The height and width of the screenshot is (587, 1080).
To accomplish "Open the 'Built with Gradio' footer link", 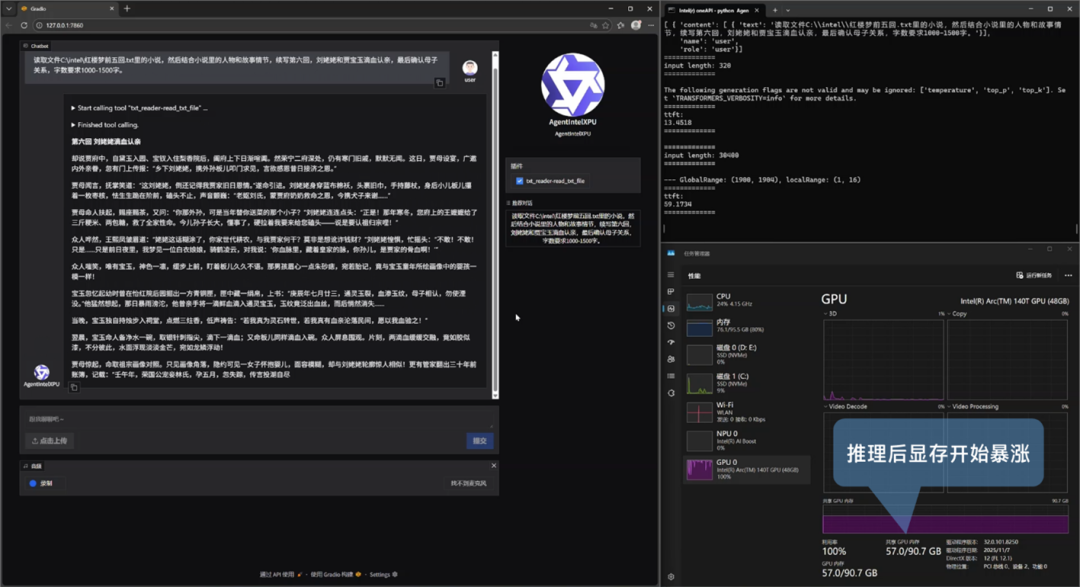I will 335,575.
